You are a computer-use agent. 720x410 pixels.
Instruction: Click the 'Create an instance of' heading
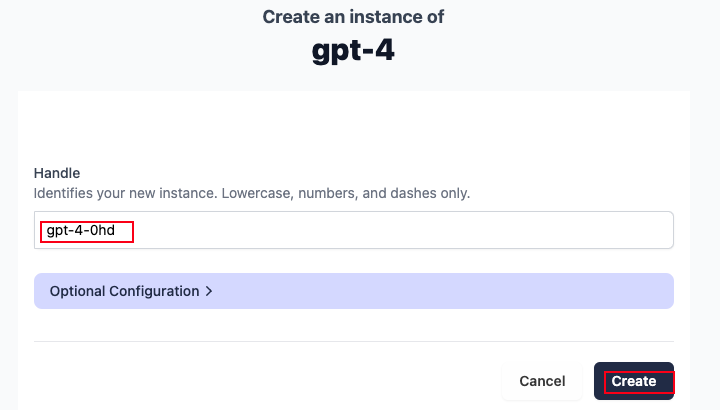353,17
